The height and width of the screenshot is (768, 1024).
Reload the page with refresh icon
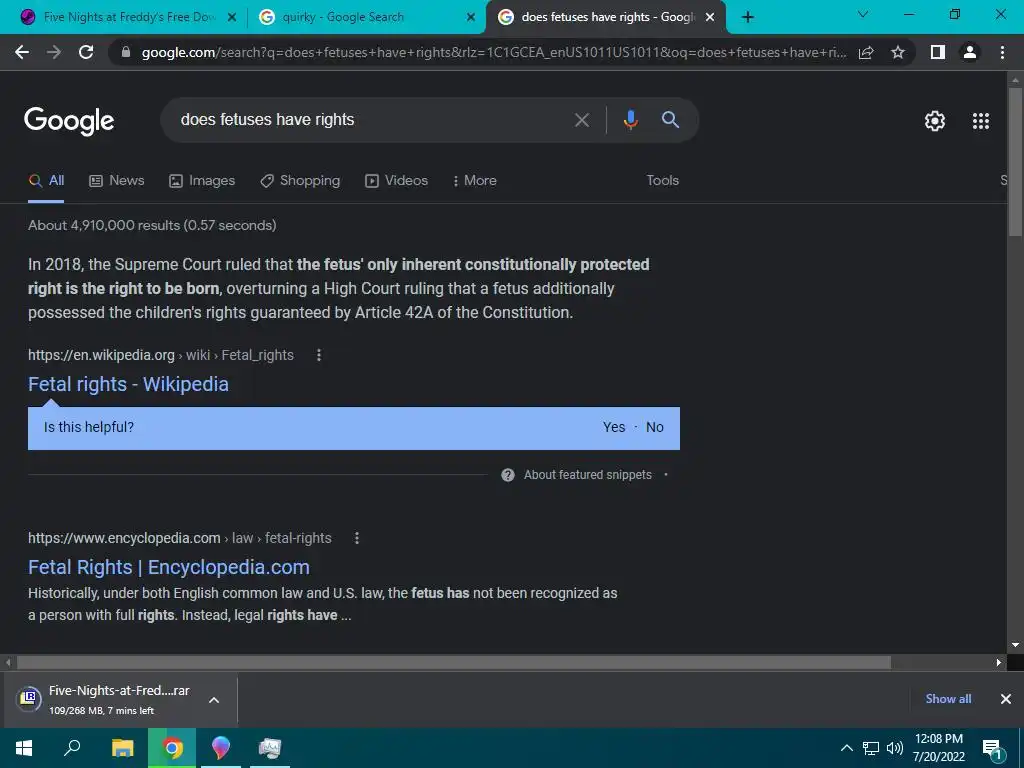86,52
